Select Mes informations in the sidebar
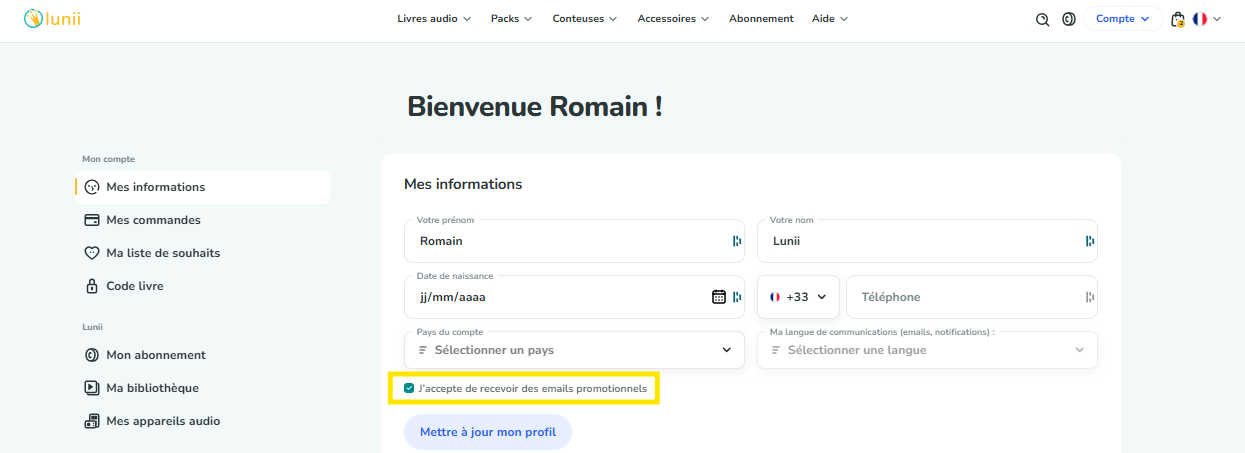The height and width of the screenshot is (453, 1245). [x=202, y=187]
